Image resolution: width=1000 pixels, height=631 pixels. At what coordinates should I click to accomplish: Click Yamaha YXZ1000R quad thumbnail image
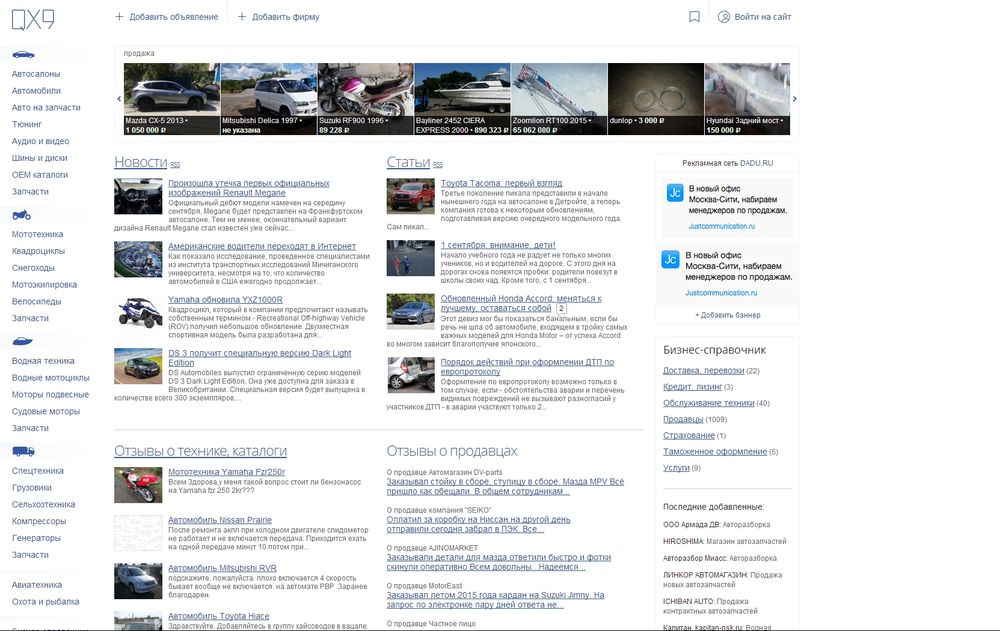point(138,313)
